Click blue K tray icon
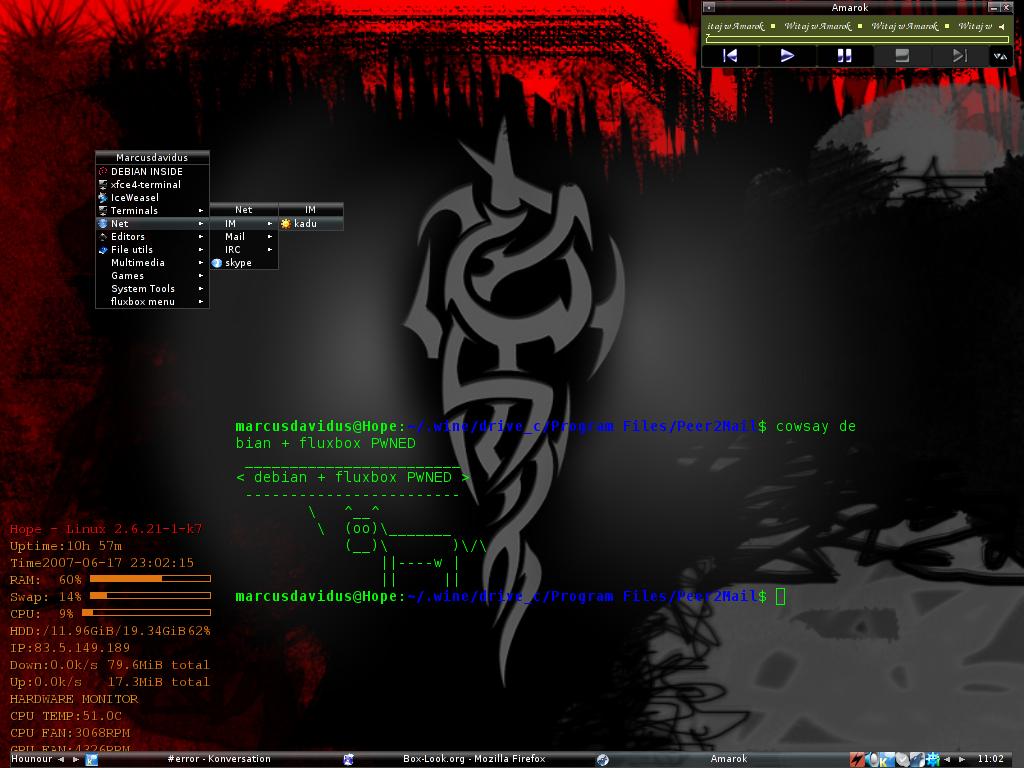1024x768 pixels. tap(887, 760)
